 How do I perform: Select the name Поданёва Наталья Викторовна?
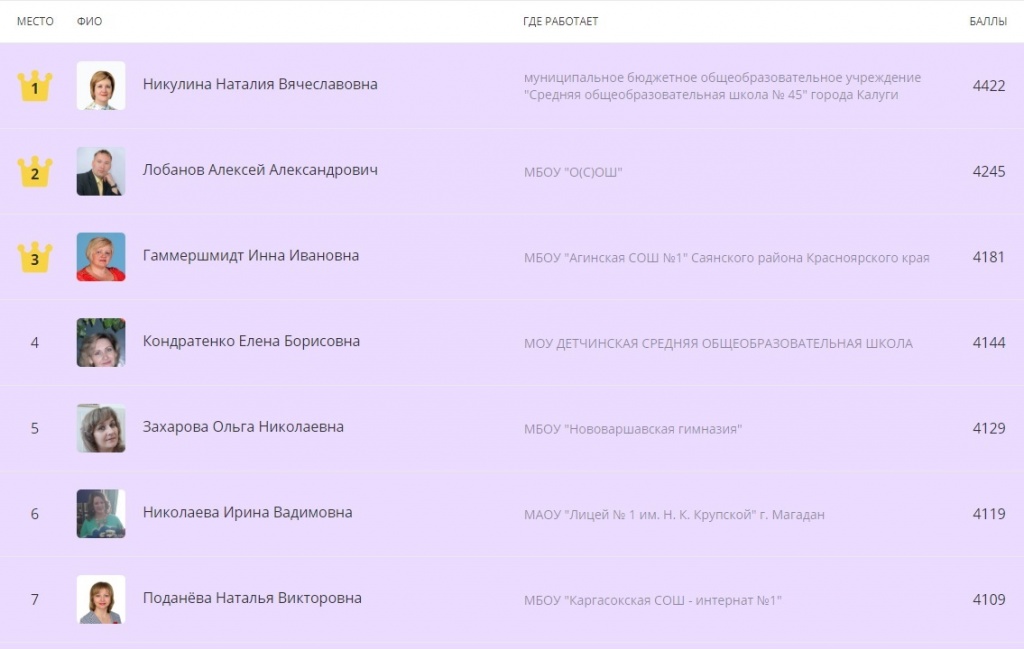click(x=252, y=598)
